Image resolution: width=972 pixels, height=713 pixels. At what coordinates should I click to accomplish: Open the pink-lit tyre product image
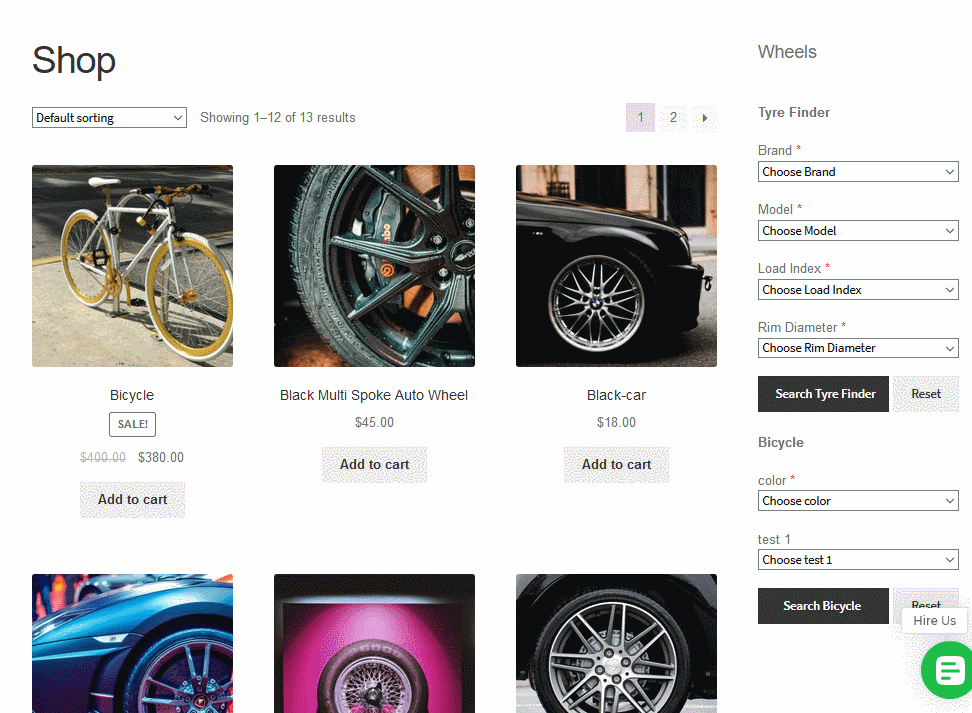[374, 644]
